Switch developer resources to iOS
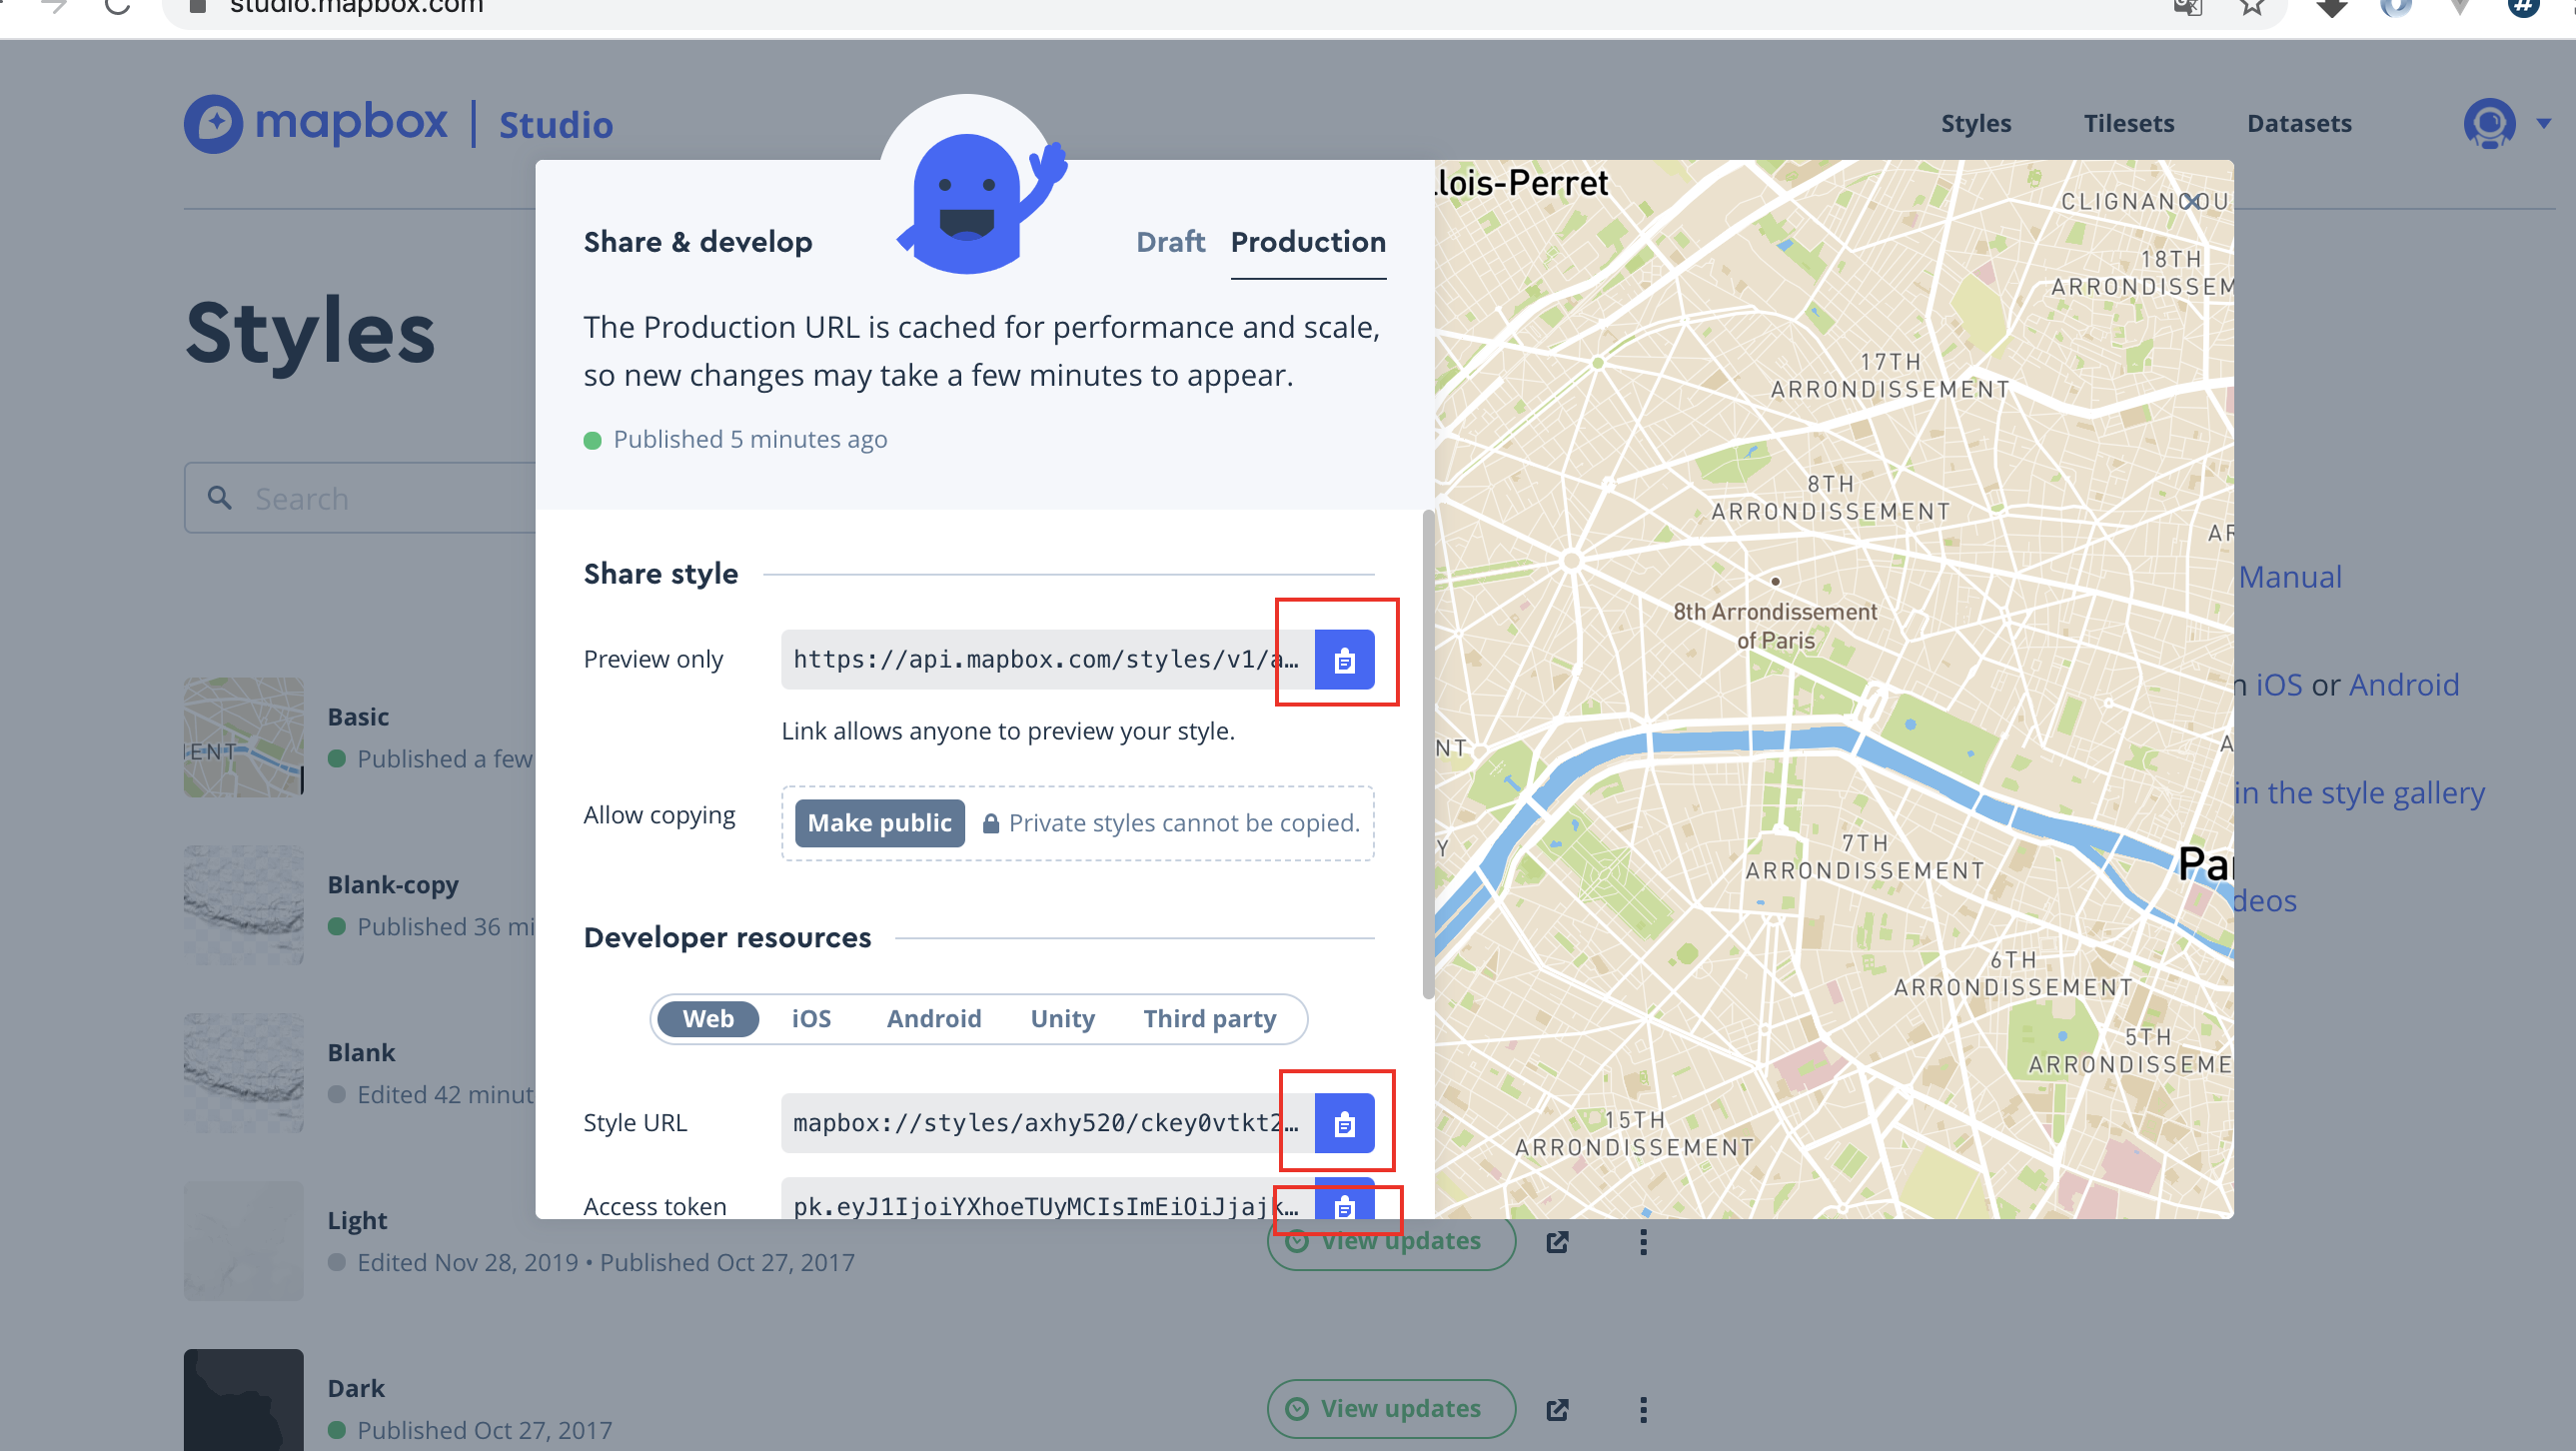 click(x=810, y=1018)
